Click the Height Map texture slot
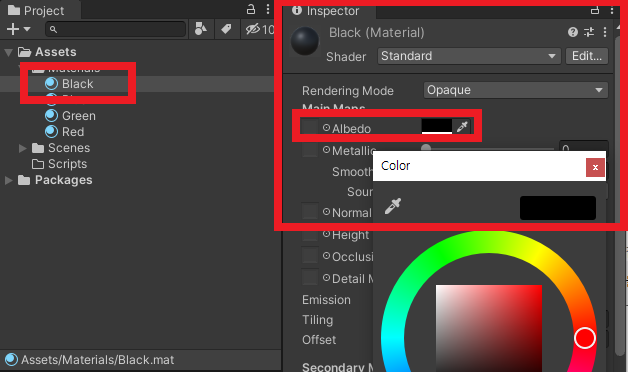This screenshot has height=372, width=628. point(310,234)
